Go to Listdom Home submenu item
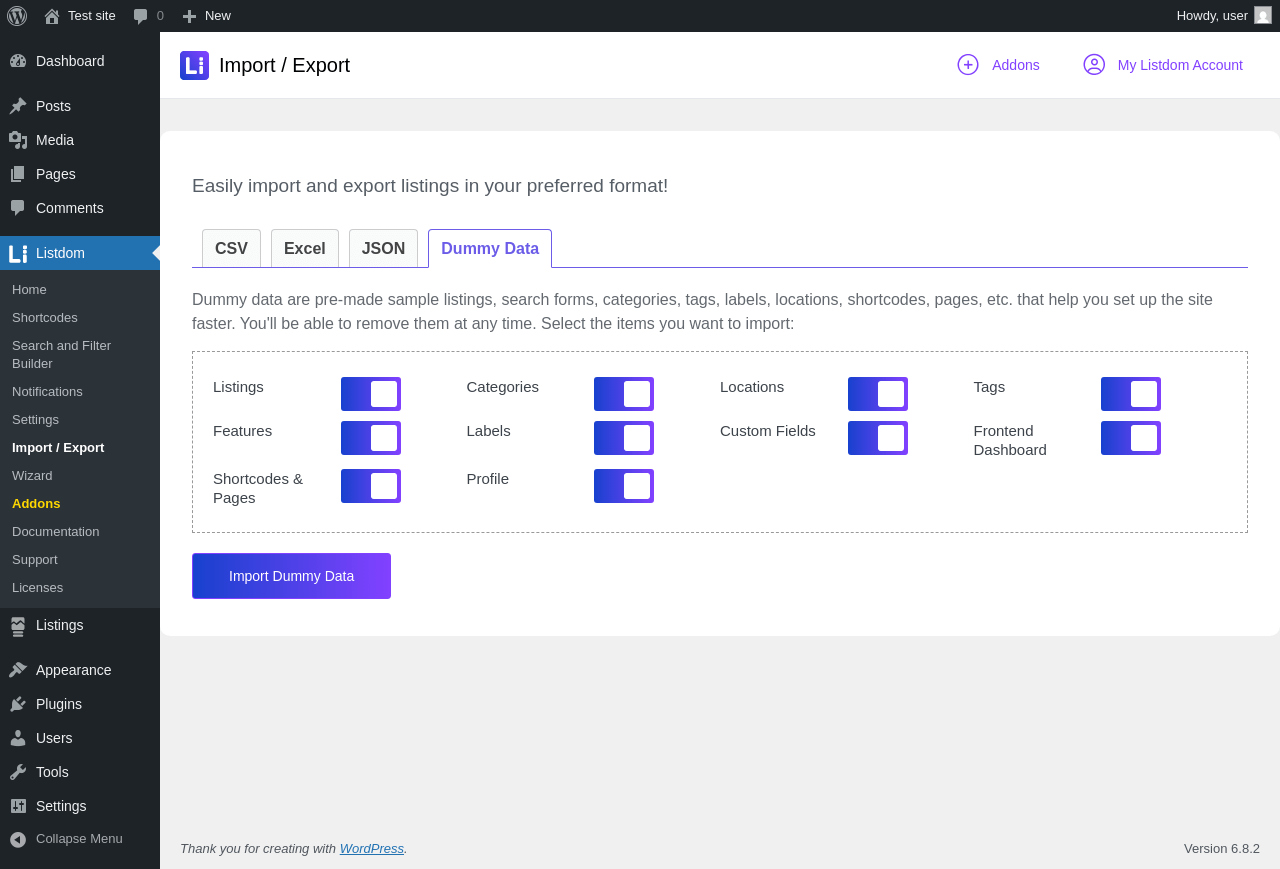 pyautogui.click(x=80, y=290)
